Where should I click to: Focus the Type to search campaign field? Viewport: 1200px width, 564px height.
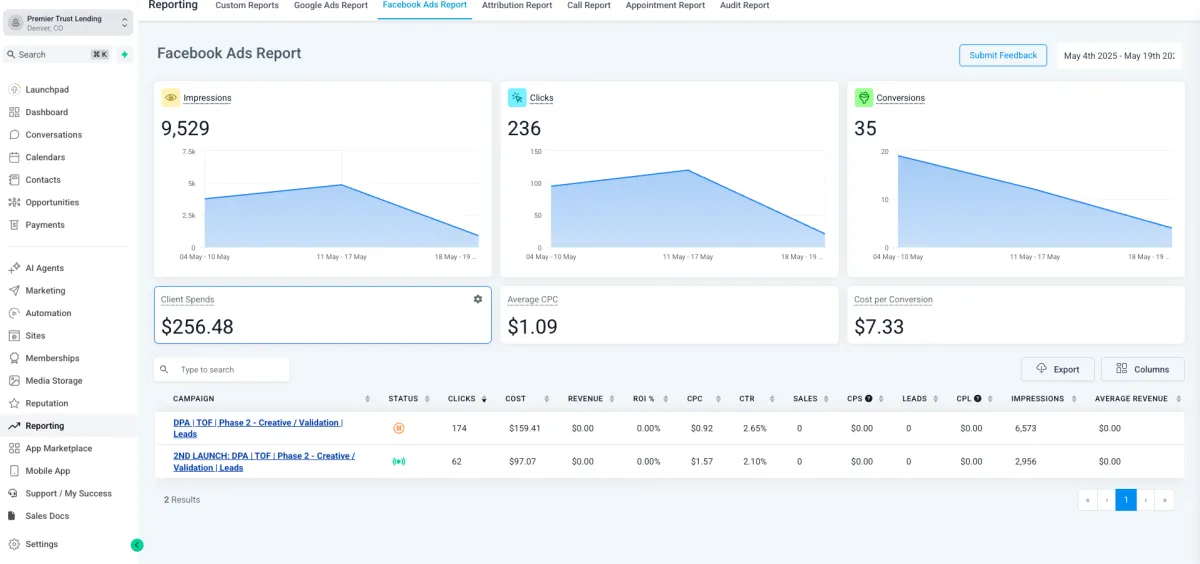pyautogui.click(x=222, y=370)
